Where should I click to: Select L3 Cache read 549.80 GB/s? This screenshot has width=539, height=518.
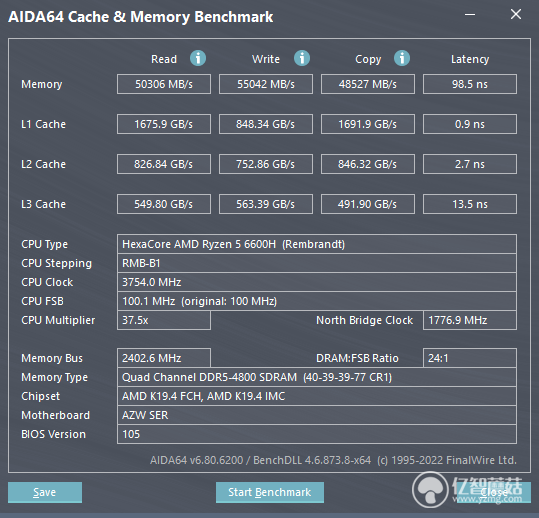(164, 204)
